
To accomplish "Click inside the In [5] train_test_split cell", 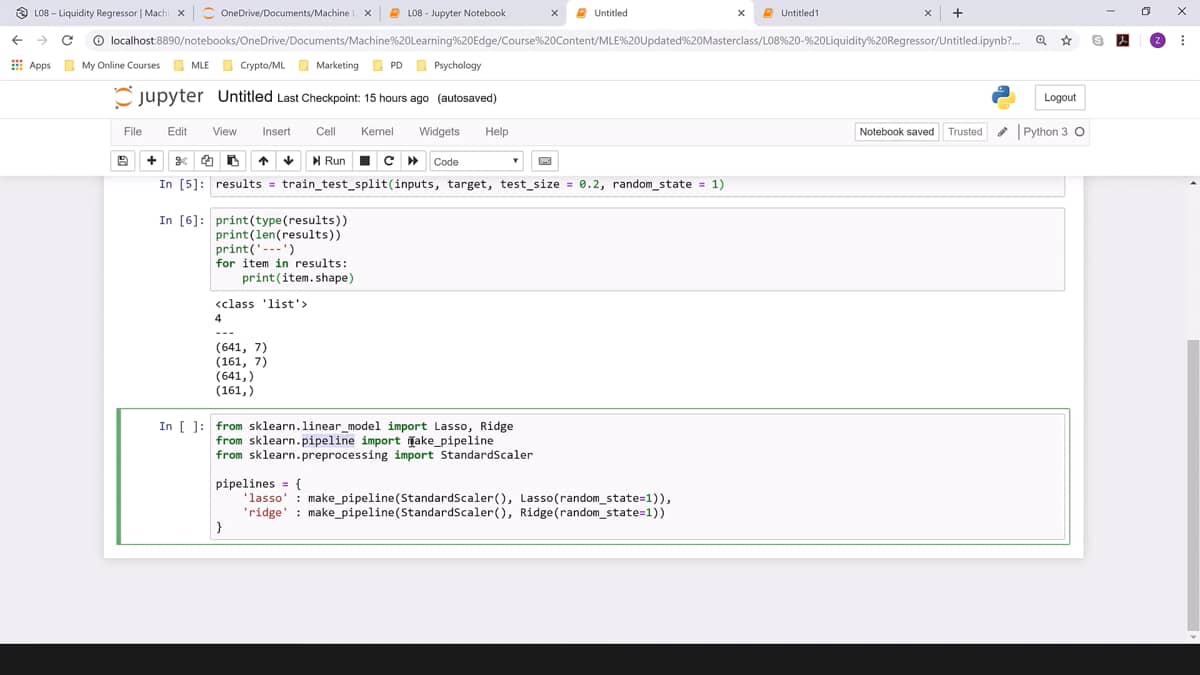I will pos(637,185).
